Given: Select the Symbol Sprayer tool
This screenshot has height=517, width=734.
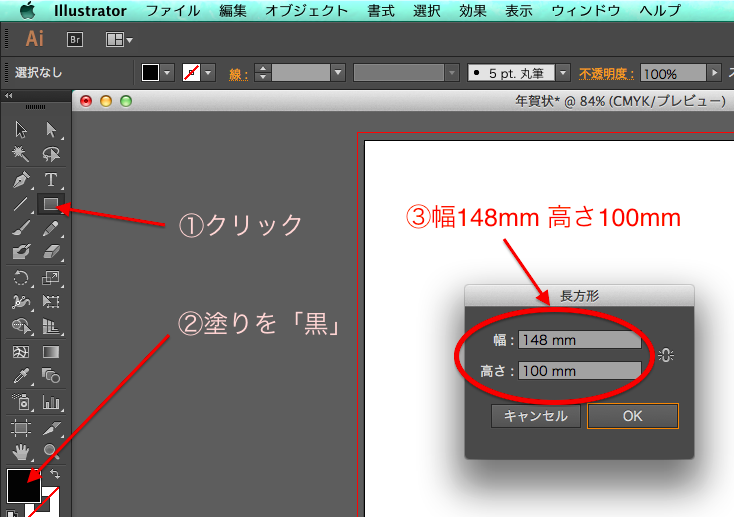Looking at the screenshot, I should [21, 402].
